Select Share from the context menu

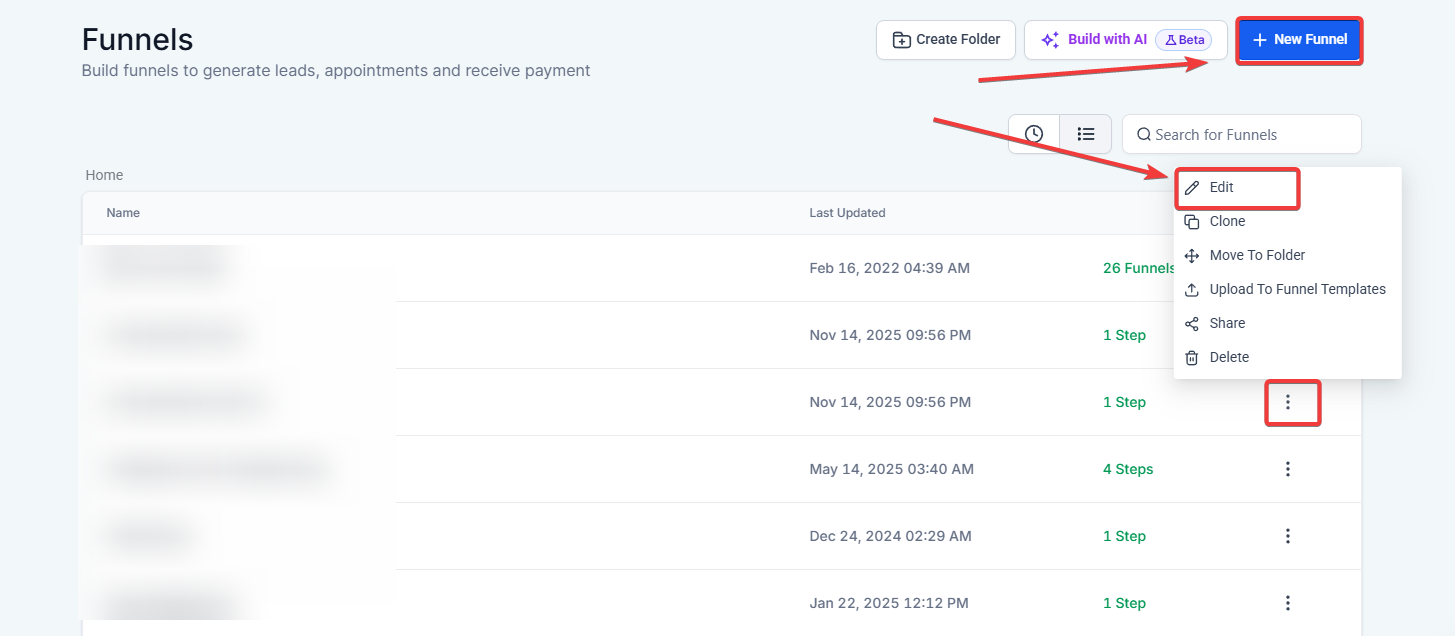tap(1227, 324)
